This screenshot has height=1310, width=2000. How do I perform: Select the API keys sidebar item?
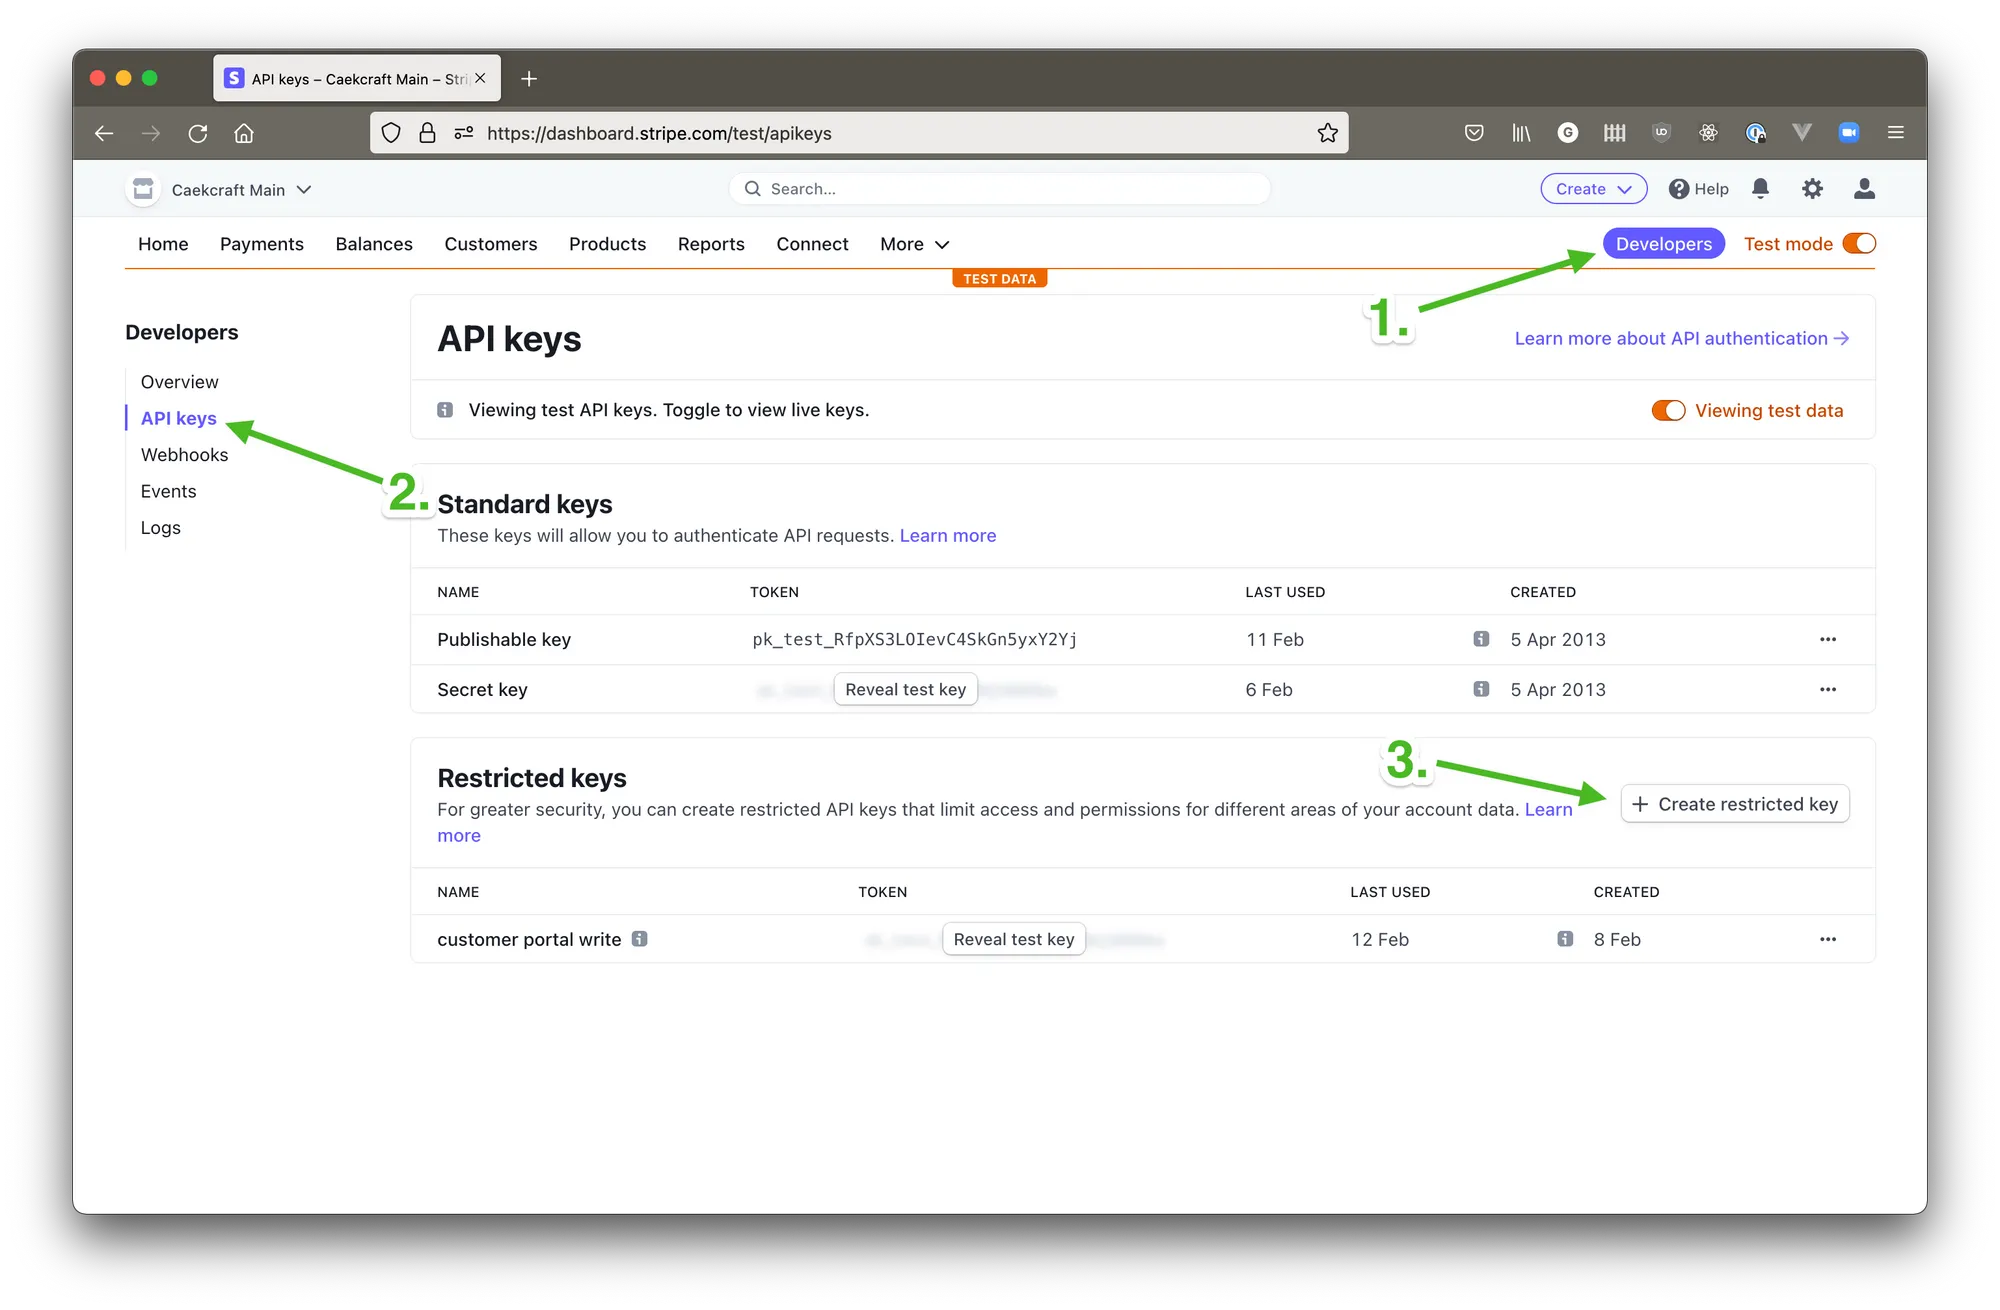(x=177, y=417)
